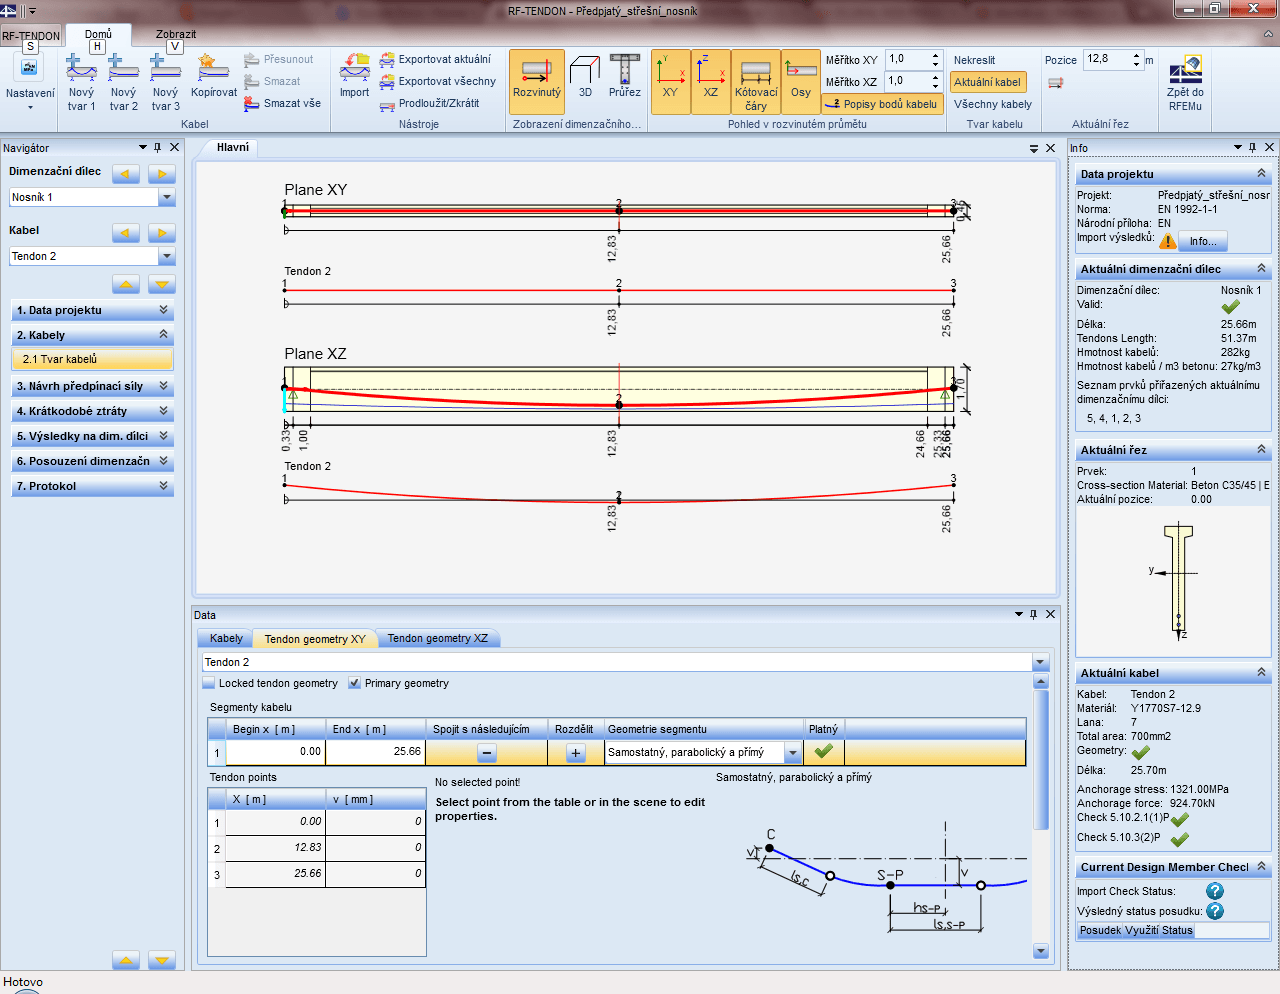Screen dimensions: 1280x994
Task: Toggle the XY plane view
Action: coord(670,81)
